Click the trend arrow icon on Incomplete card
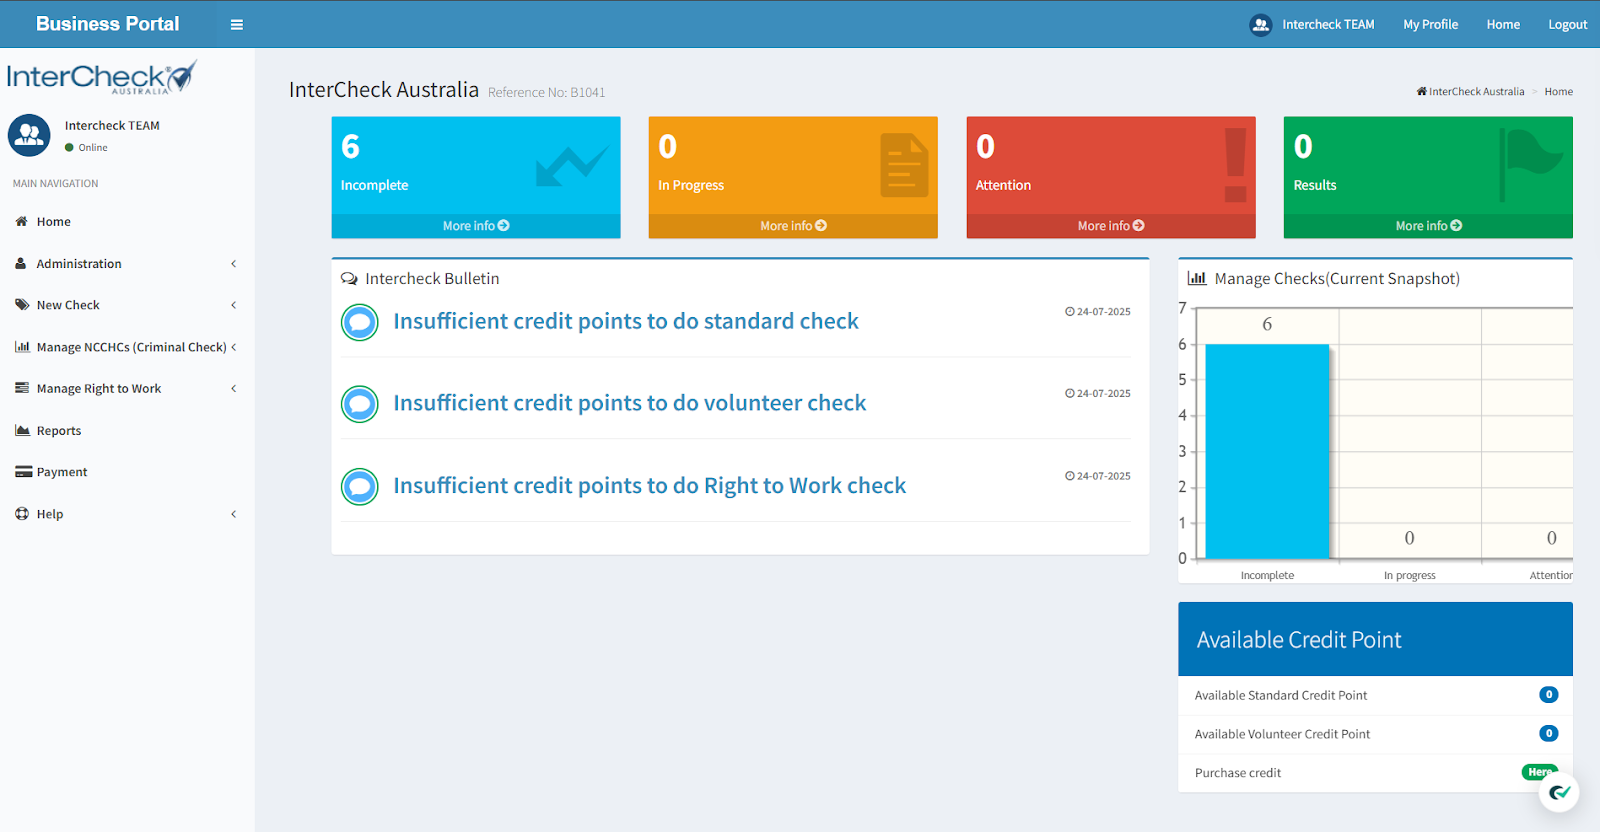Image resolution: width=1600 pixels, height=832 pixels. tap(571, 166)
